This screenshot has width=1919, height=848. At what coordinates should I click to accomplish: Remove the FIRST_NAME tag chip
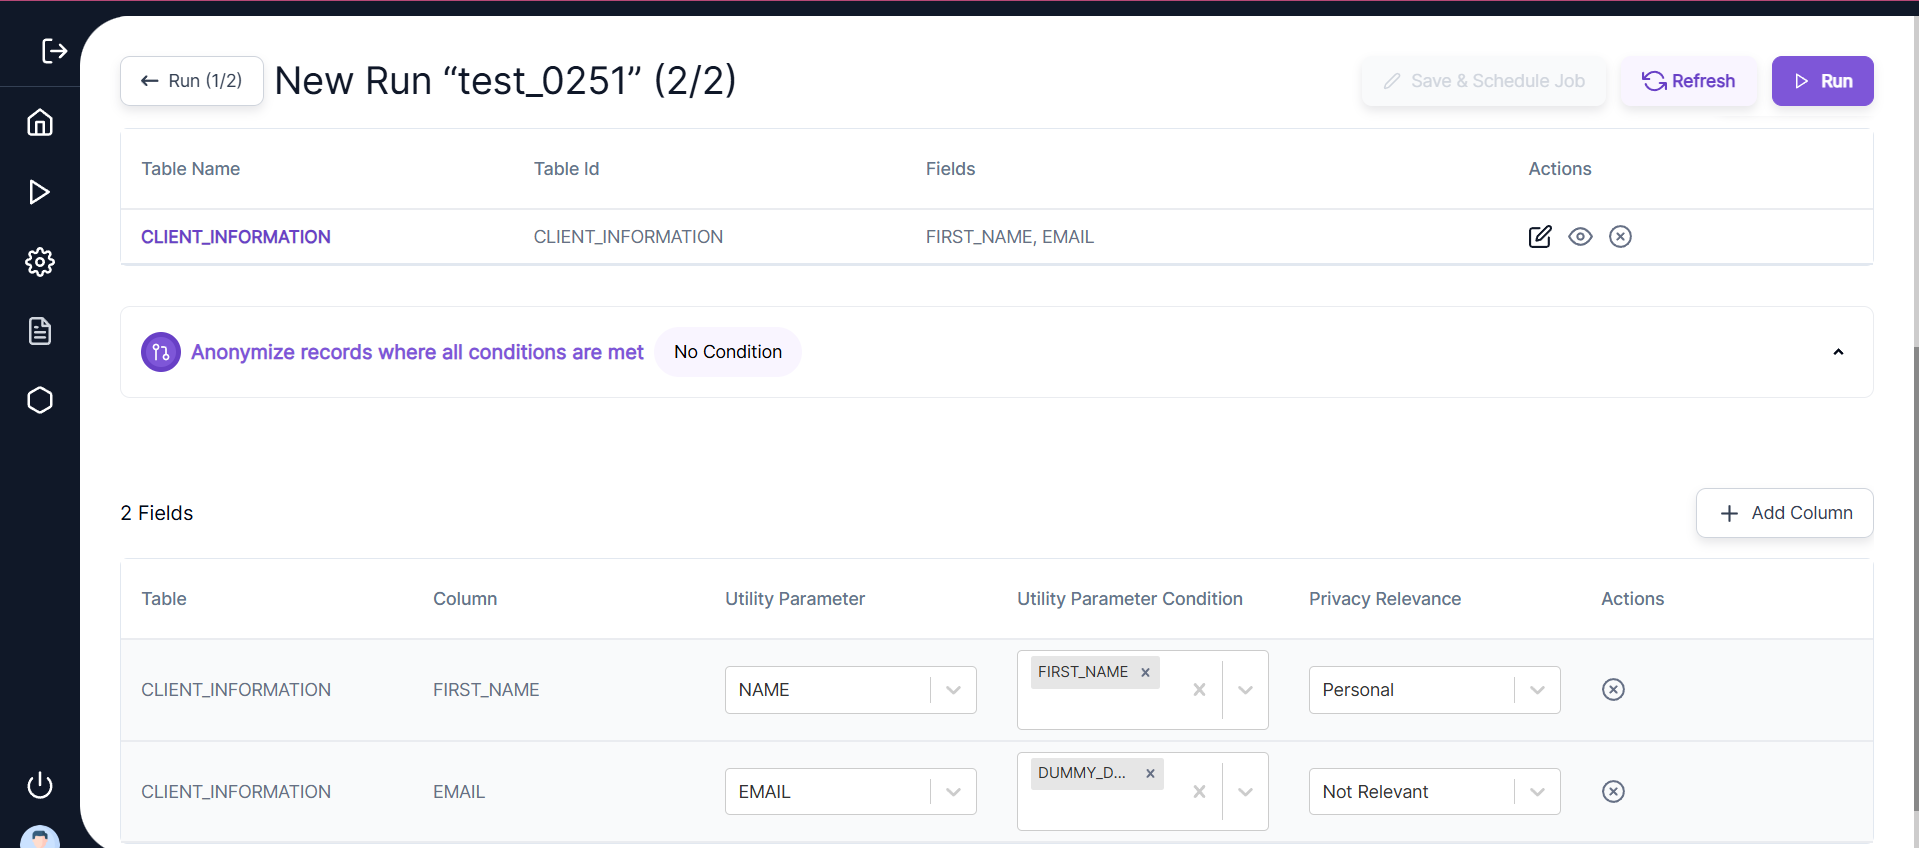pos(1145,673)
